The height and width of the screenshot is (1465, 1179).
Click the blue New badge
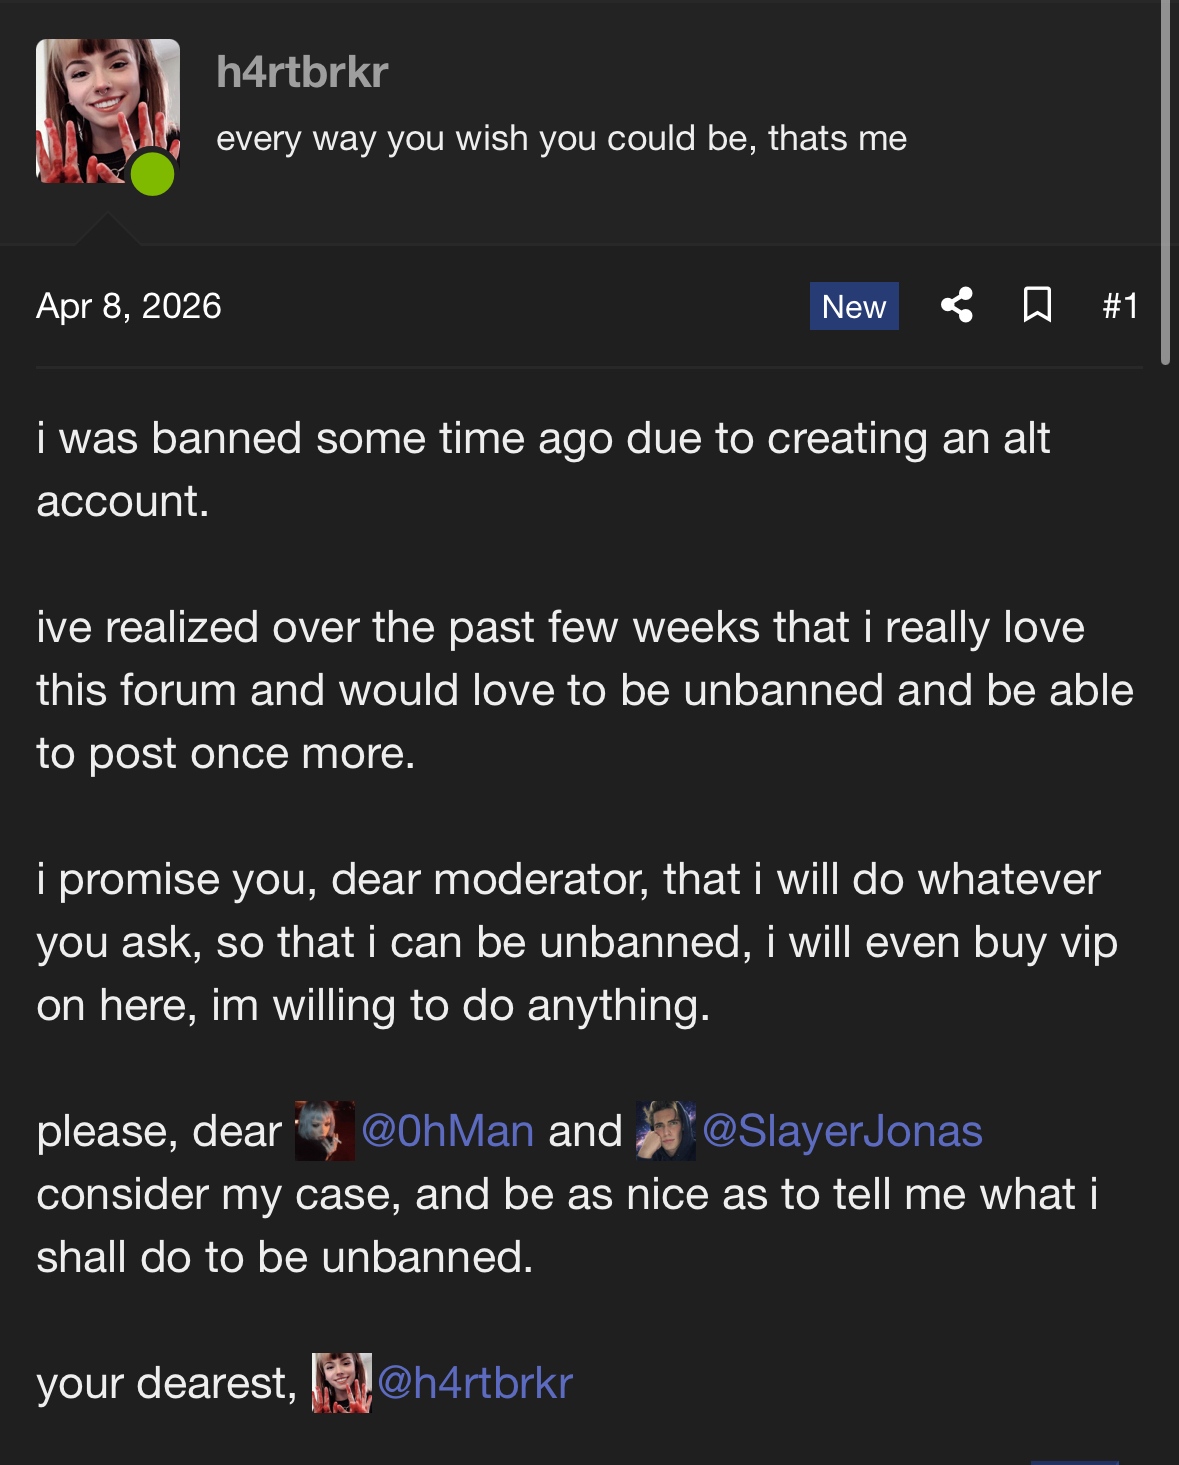pyautogui.click(x=854, y=306)
